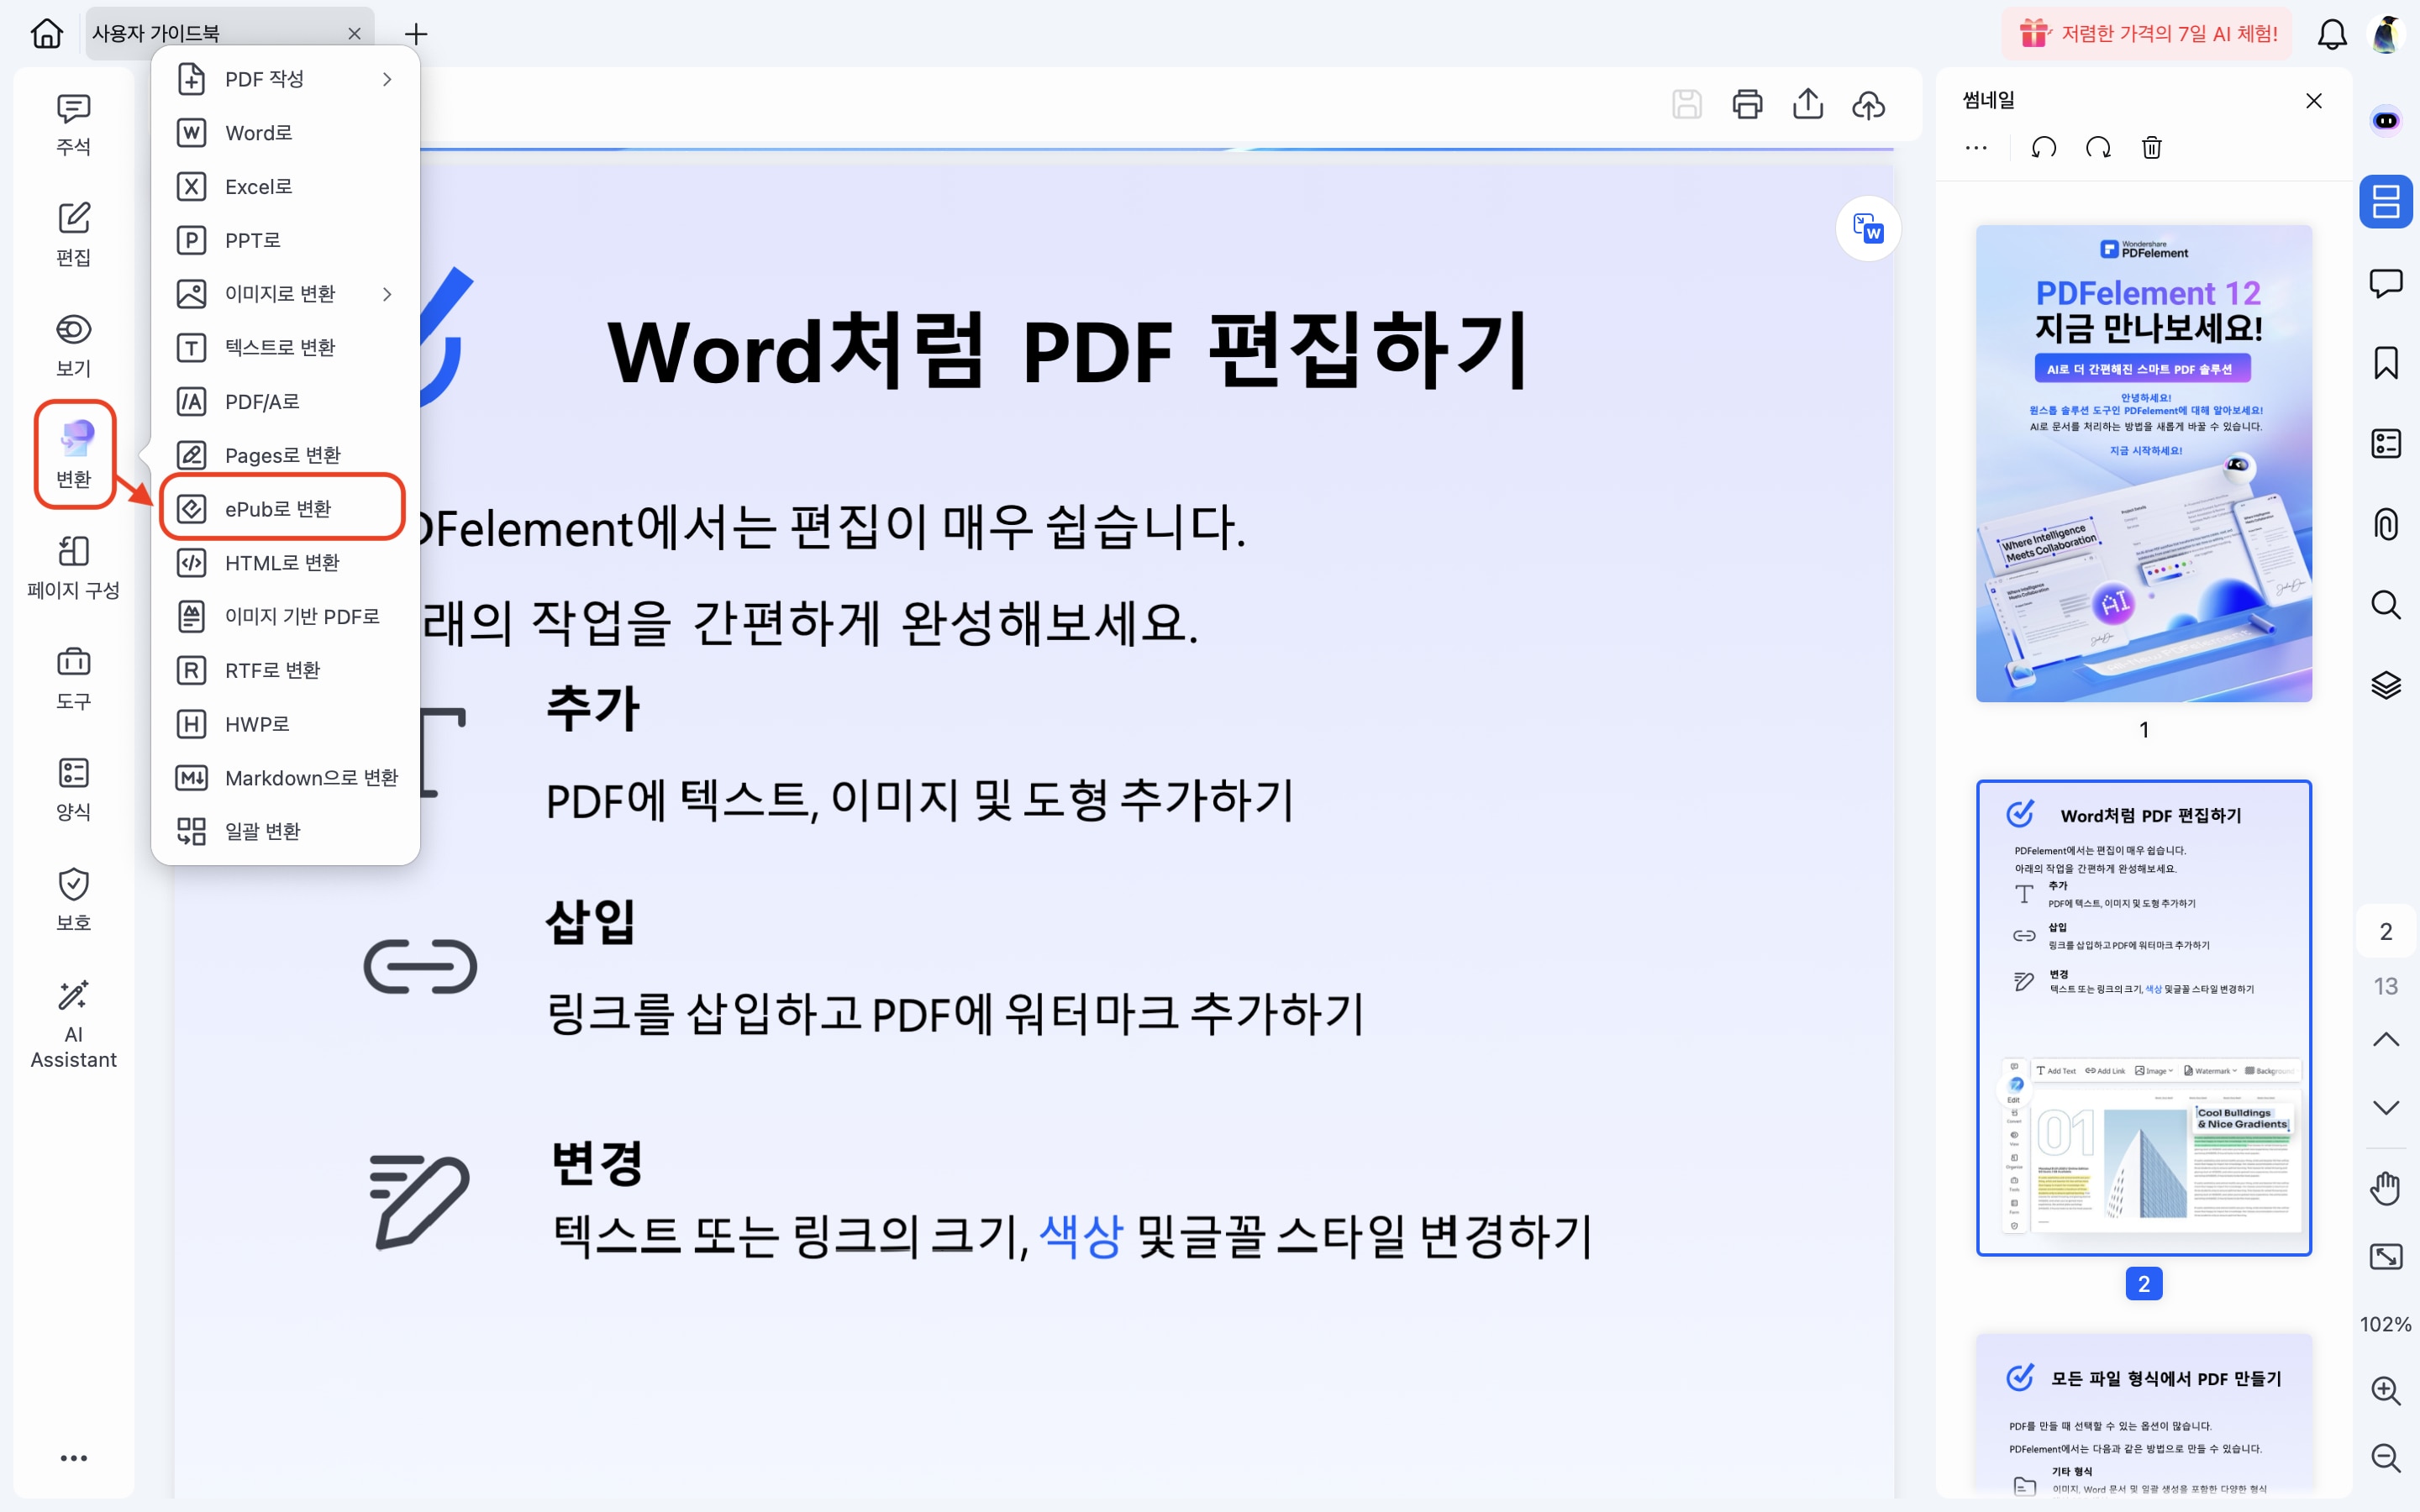The image size is (2420, 1512).
Task: Toggle the thumbnail sidebar panel
Action: click(x=2386, y=201)
